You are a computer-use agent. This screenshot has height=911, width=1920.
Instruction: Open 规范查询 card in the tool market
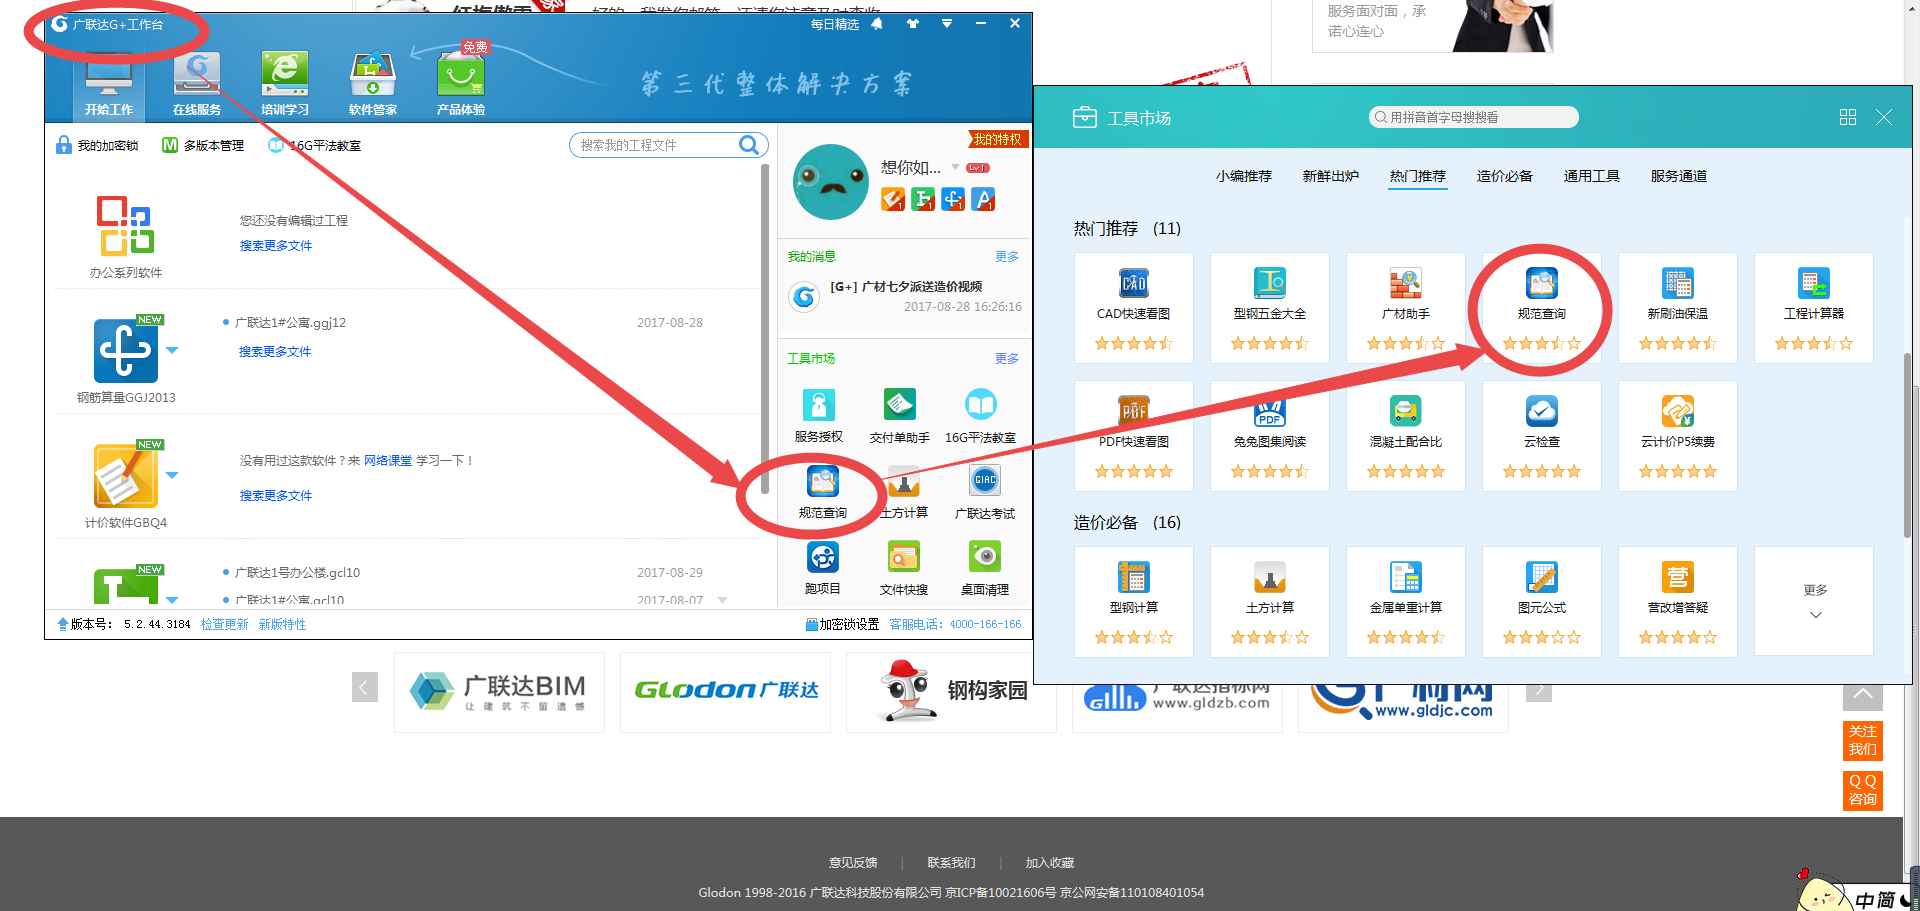tap(1542, 308)
